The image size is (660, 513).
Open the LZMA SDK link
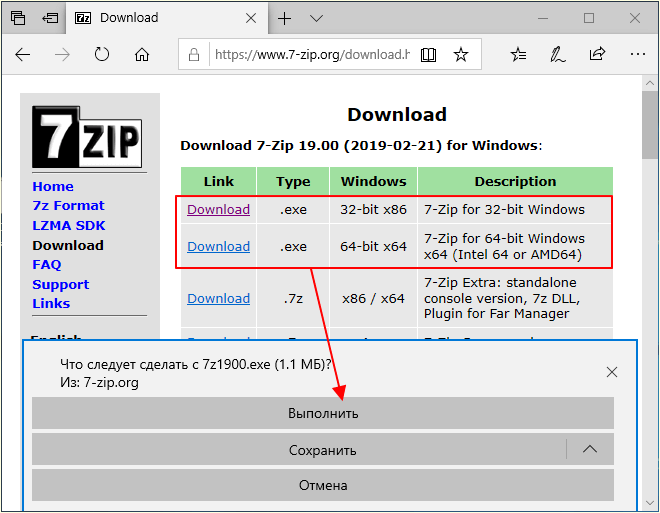click(69, 226)
